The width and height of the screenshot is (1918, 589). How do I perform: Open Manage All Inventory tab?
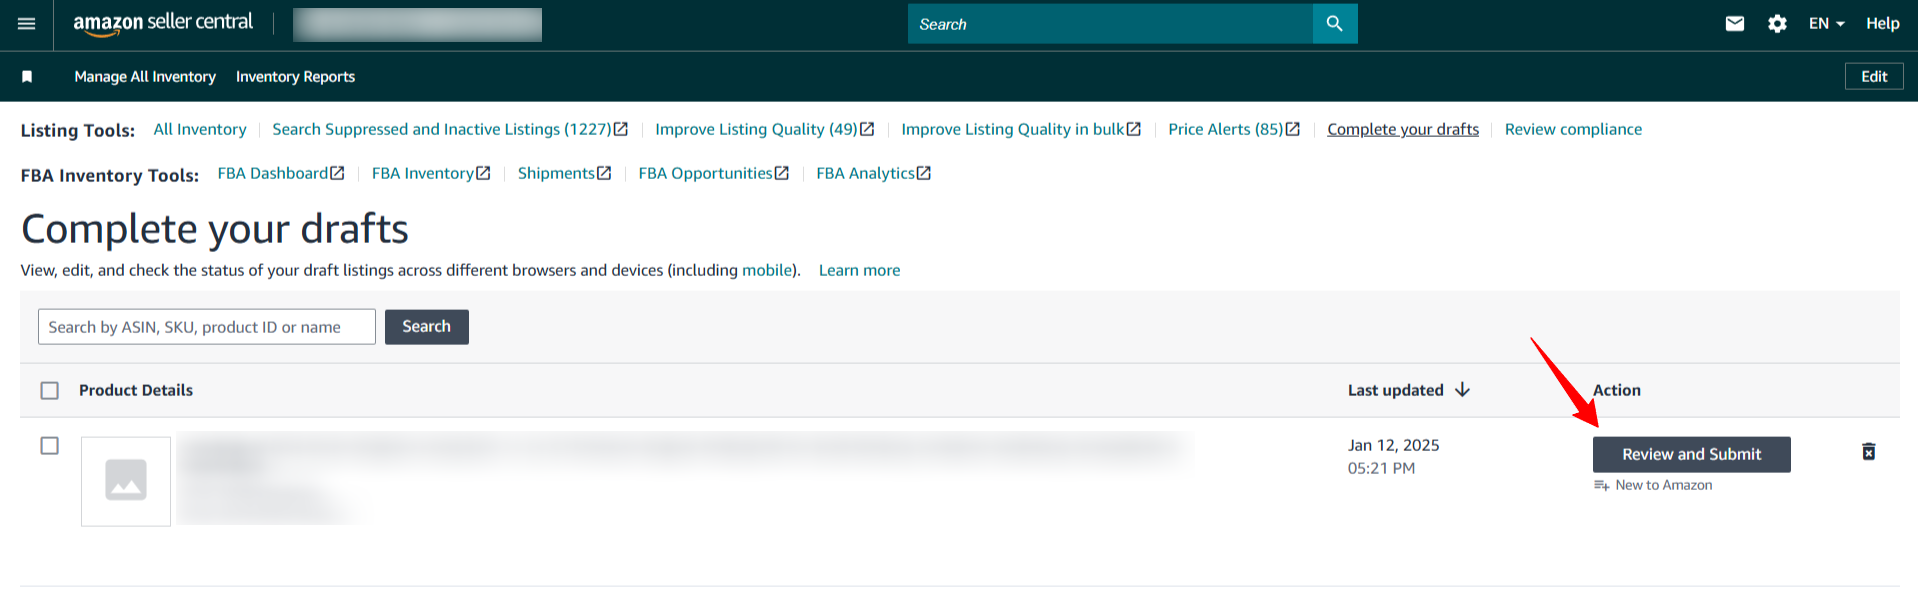(145, 77)
